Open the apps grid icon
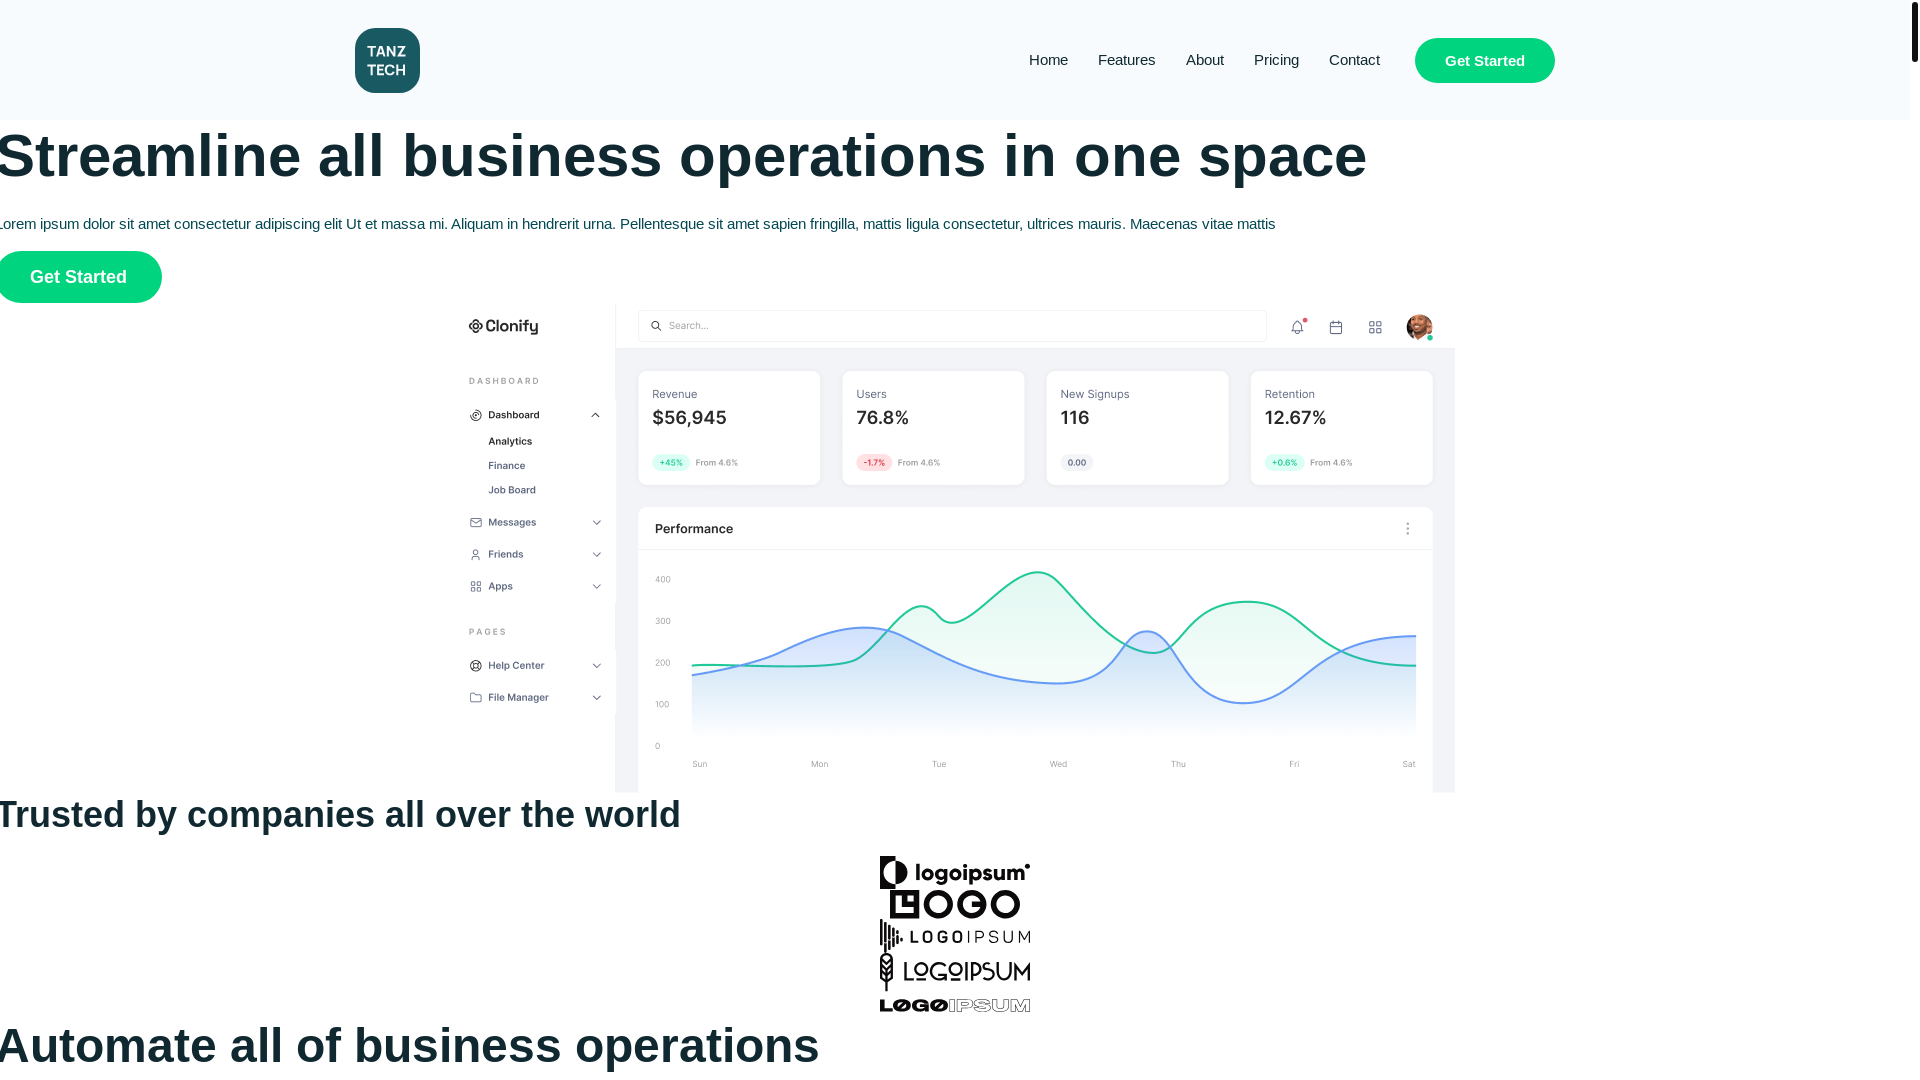Viewport: 1920px width, 1080px height. [x=1375, y=327]
